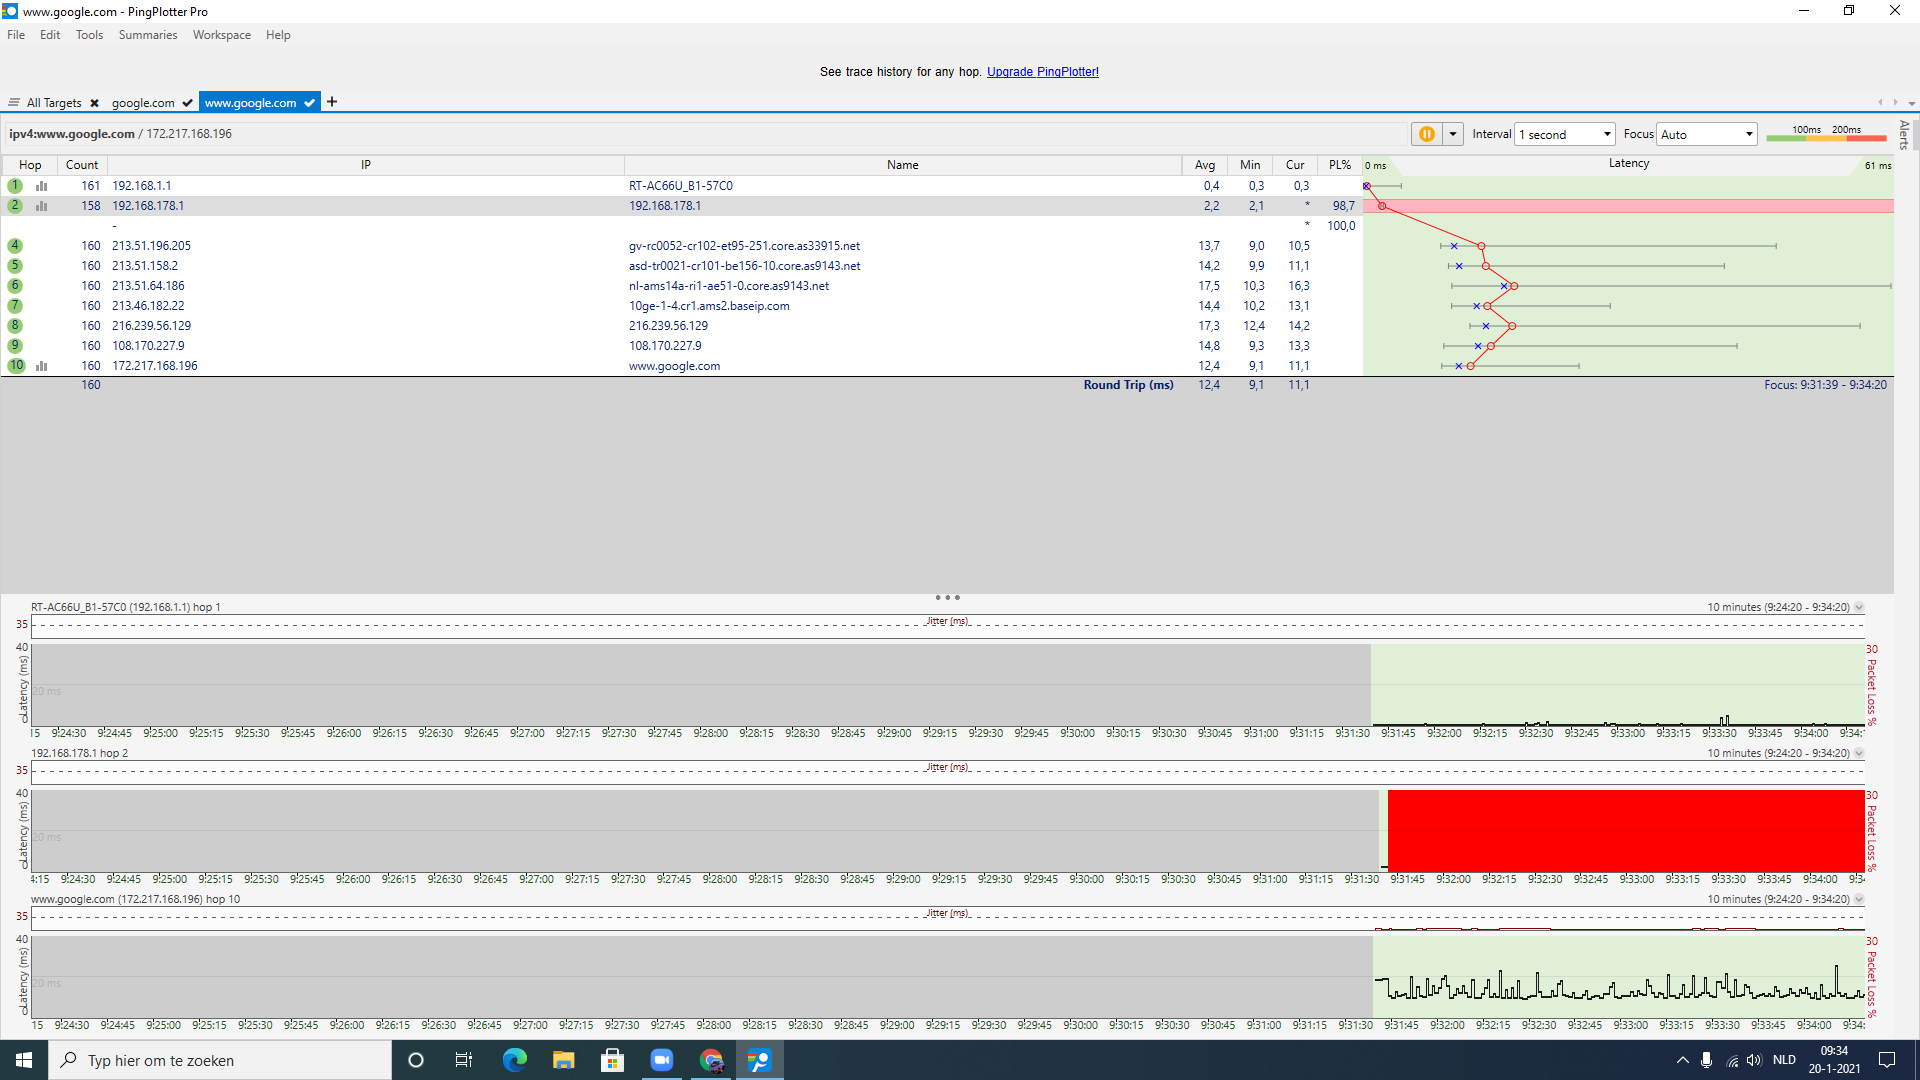Viewport: 1920px width, 1080px height.
Task: Select the hop 1 green status circle
Action: click(x=15, y=186)
